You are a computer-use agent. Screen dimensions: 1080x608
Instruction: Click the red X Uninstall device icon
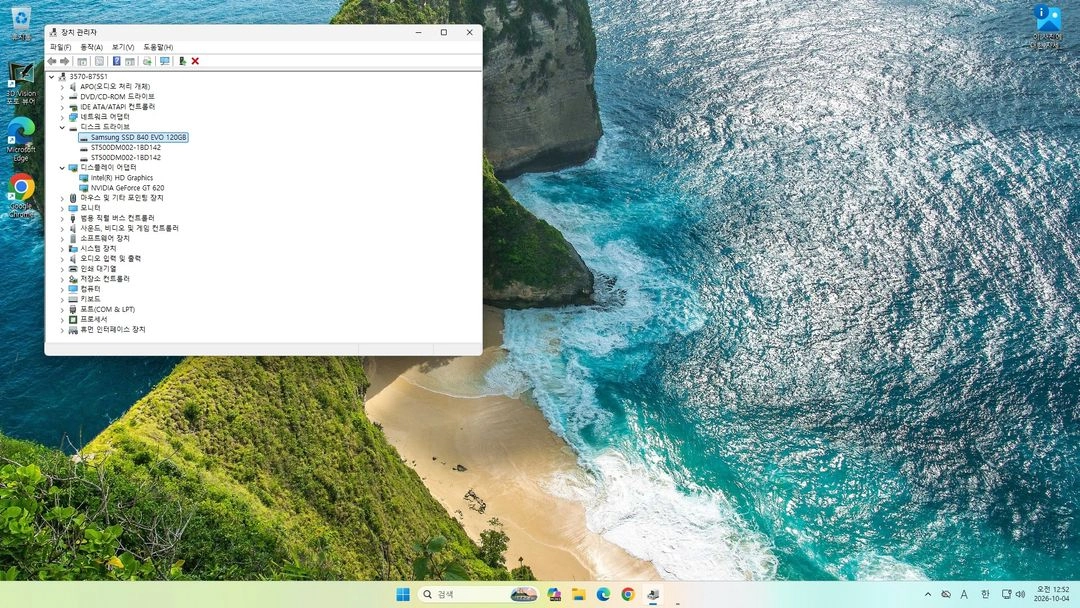[195, 61]
